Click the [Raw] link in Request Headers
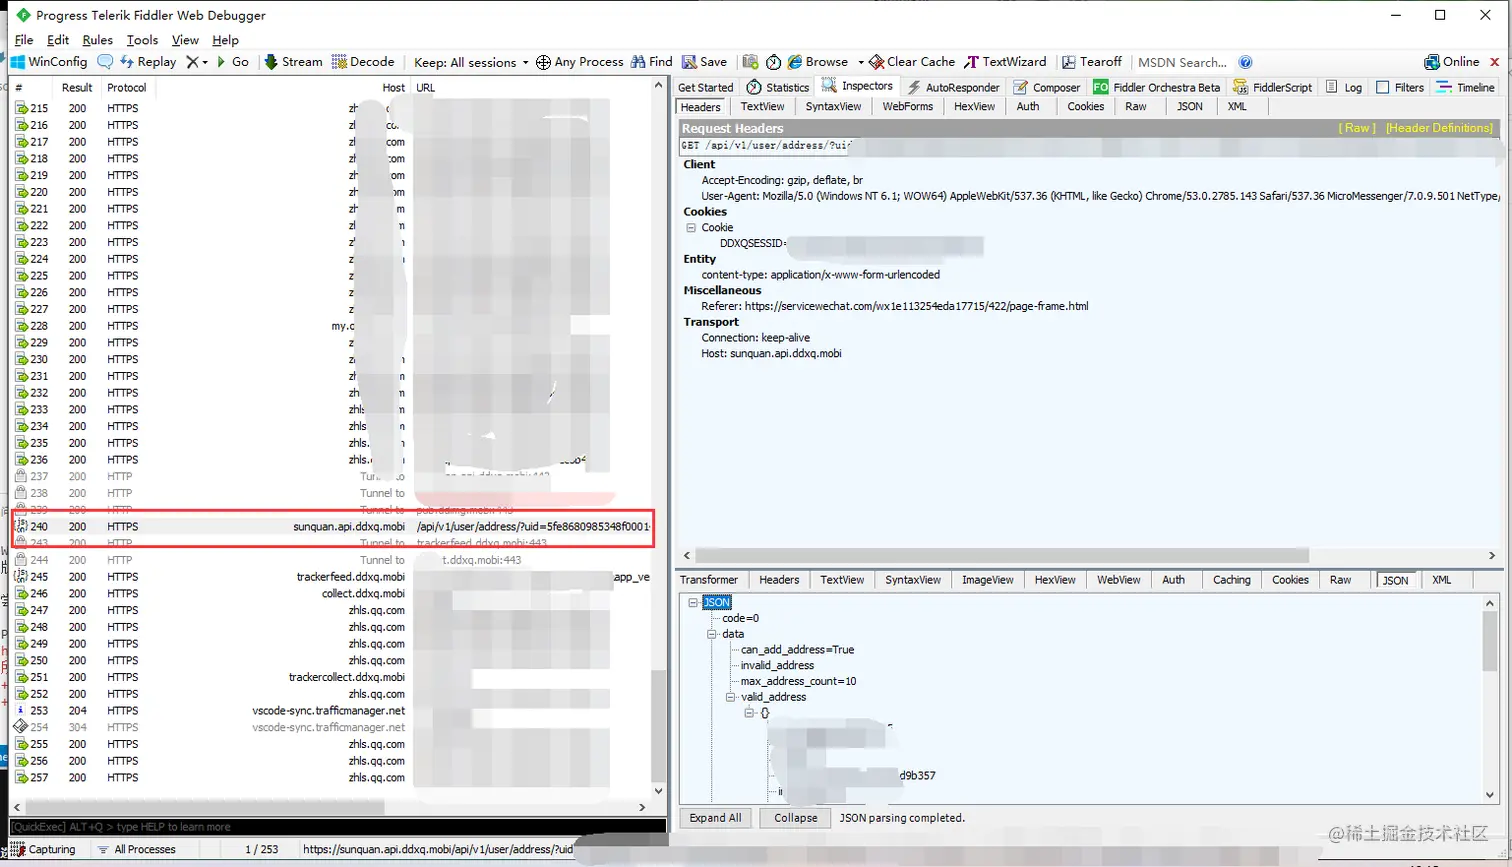The width and height of the screenshot is (1512, 867). point(1358,128)
